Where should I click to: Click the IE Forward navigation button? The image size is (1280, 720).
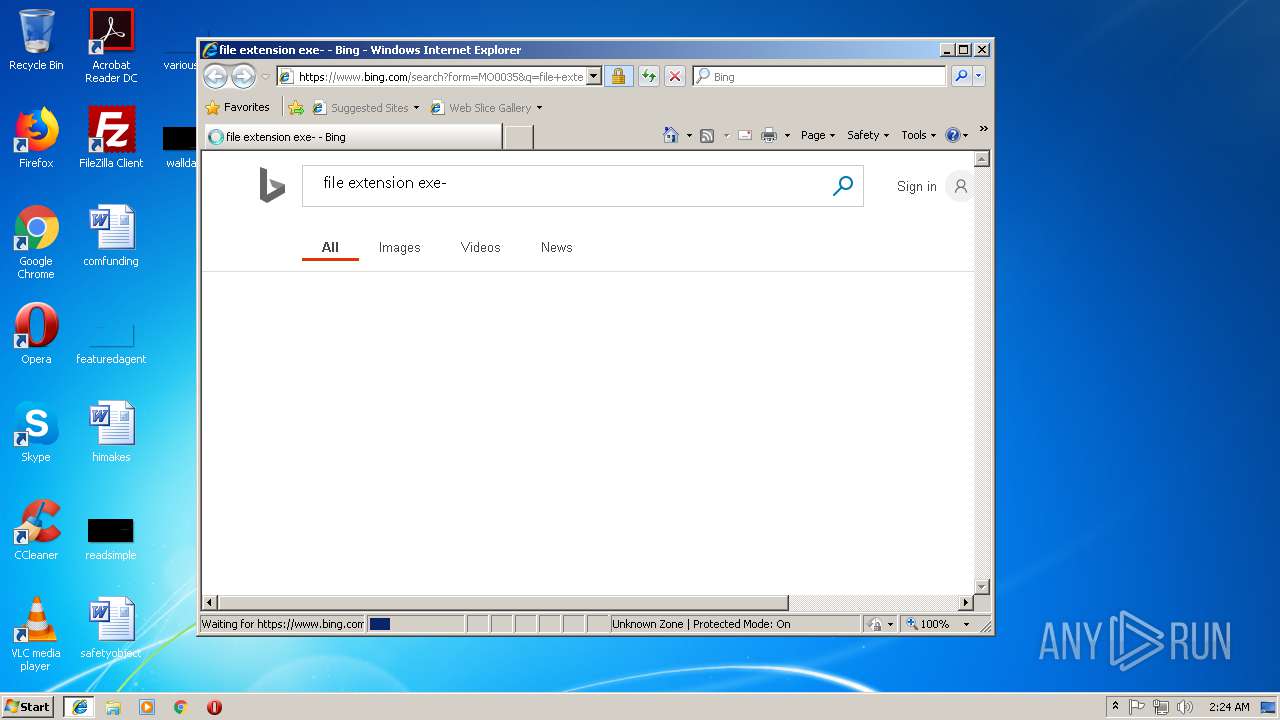[x=243, y=76]
